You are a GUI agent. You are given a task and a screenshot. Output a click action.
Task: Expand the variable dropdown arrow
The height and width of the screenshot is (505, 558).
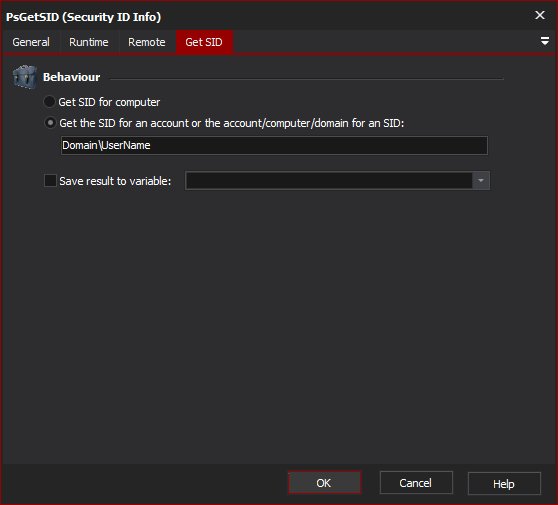[481, 180]
